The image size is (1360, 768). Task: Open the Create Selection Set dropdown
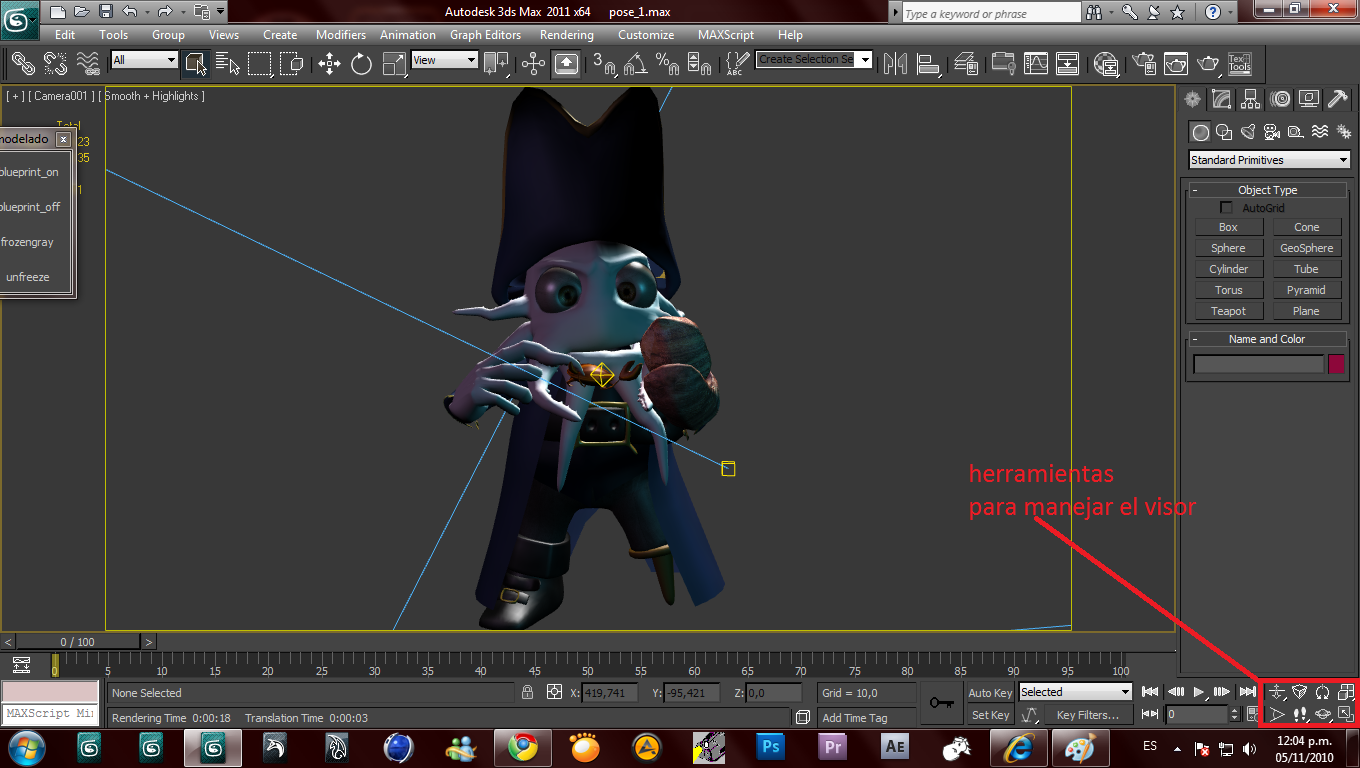pyautogui.click(x=814, y=59)
